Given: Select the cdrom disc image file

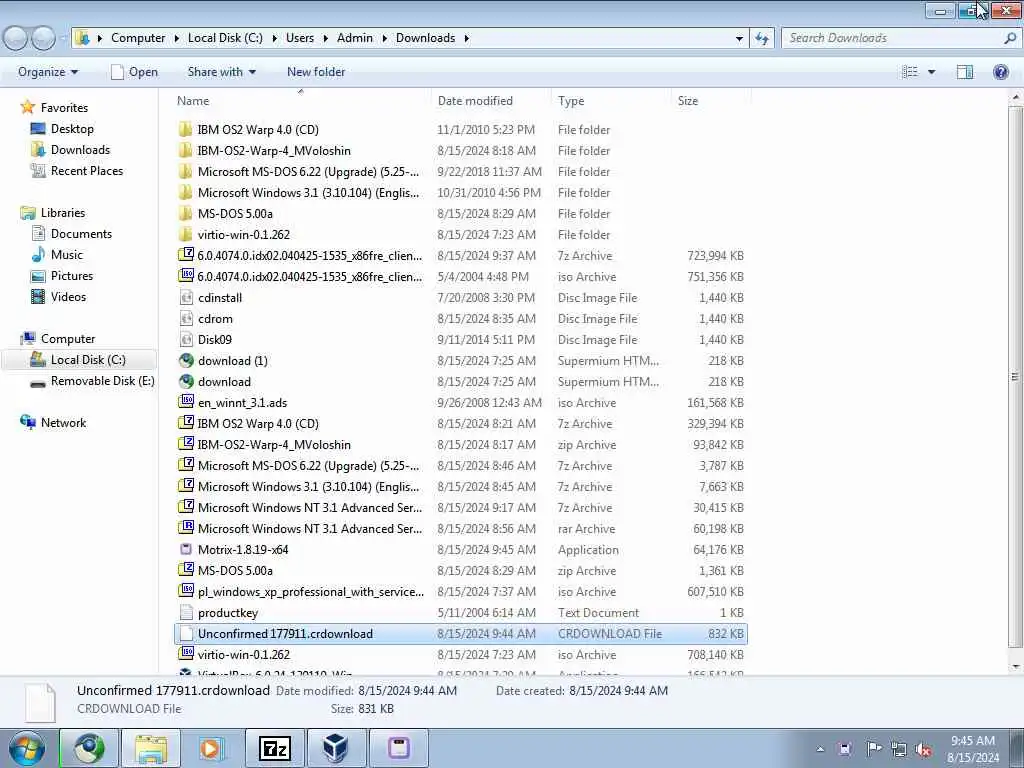Looking at the screenshot, I should (460, 319).
